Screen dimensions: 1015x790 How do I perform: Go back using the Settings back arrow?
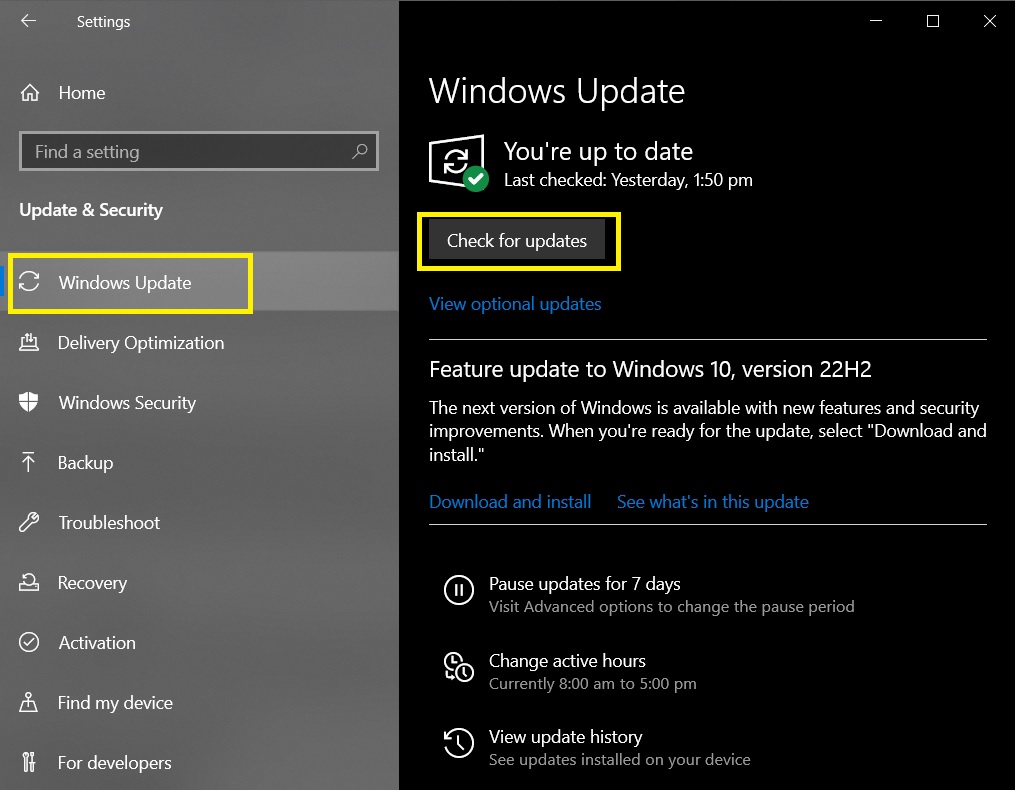28,21
